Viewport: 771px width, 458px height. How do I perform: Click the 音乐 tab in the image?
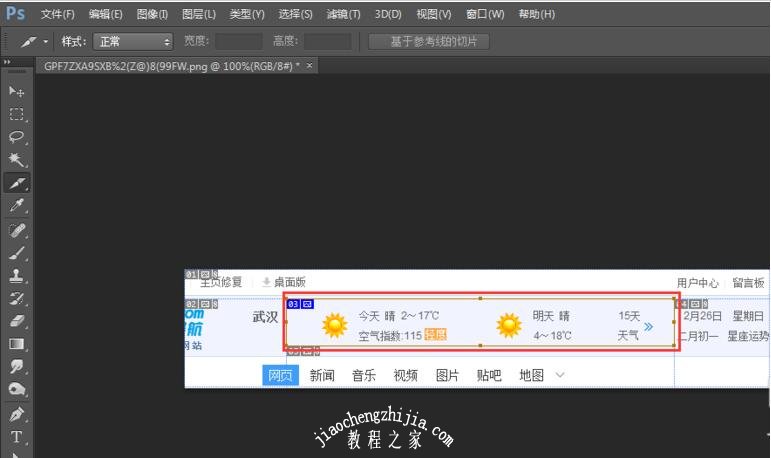point(364,375)
